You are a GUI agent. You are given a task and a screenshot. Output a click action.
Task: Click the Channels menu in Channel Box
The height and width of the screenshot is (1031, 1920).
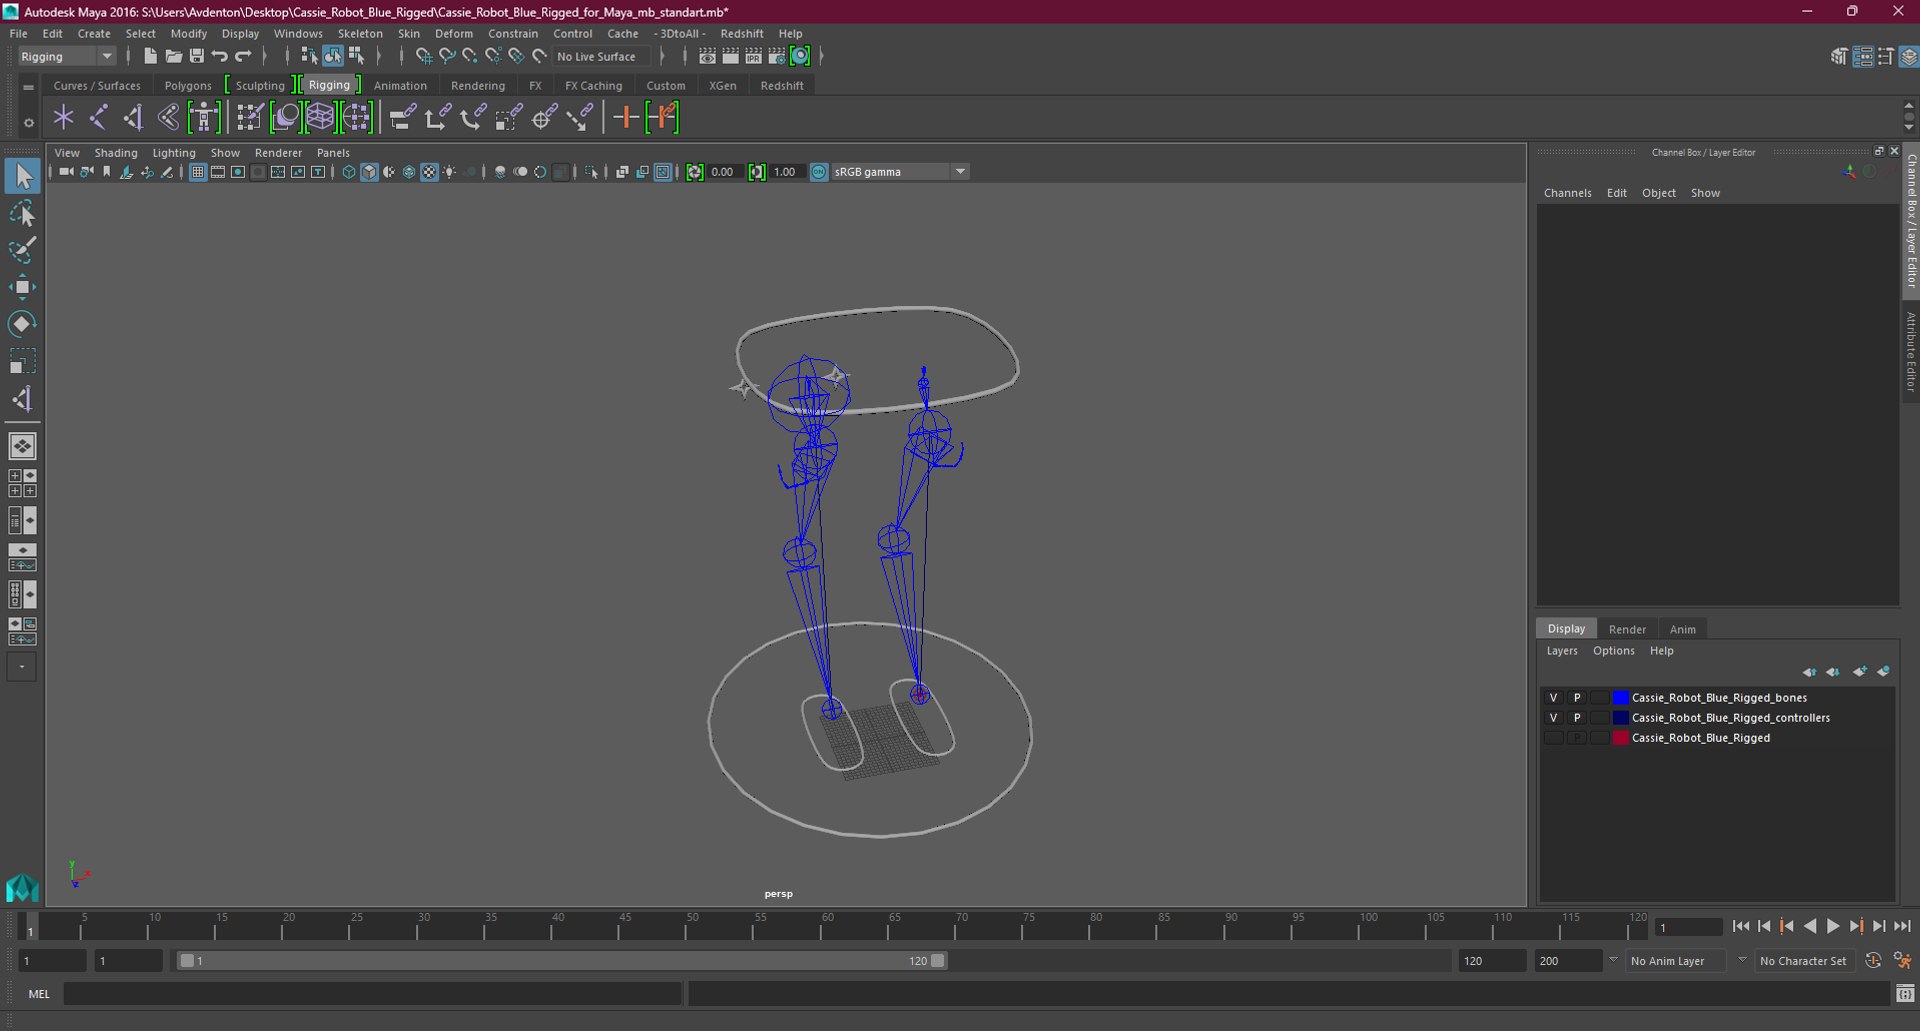[1567, 193]
